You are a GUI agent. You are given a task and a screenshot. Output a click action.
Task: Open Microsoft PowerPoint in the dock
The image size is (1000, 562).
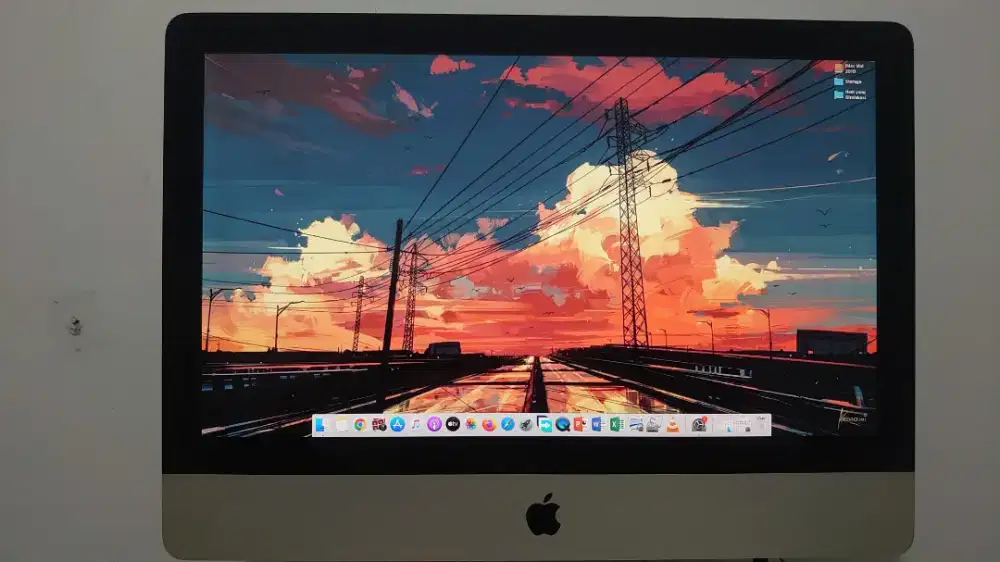[580, 424]
